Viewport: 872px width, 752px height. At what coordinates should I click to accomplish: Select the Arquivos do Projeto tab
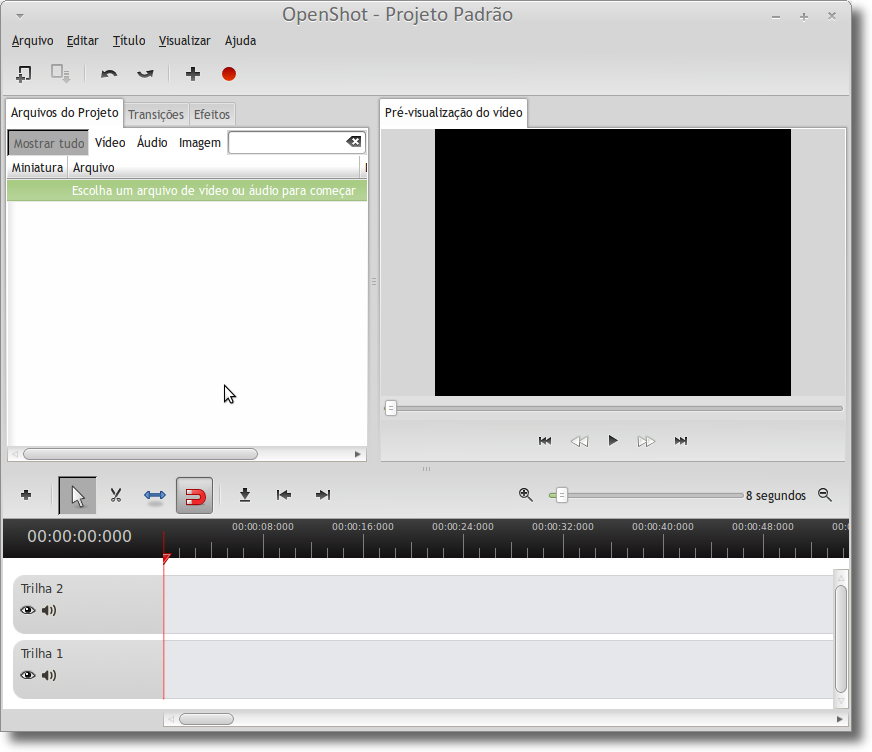pyautogui.click(x=65, y=113)
